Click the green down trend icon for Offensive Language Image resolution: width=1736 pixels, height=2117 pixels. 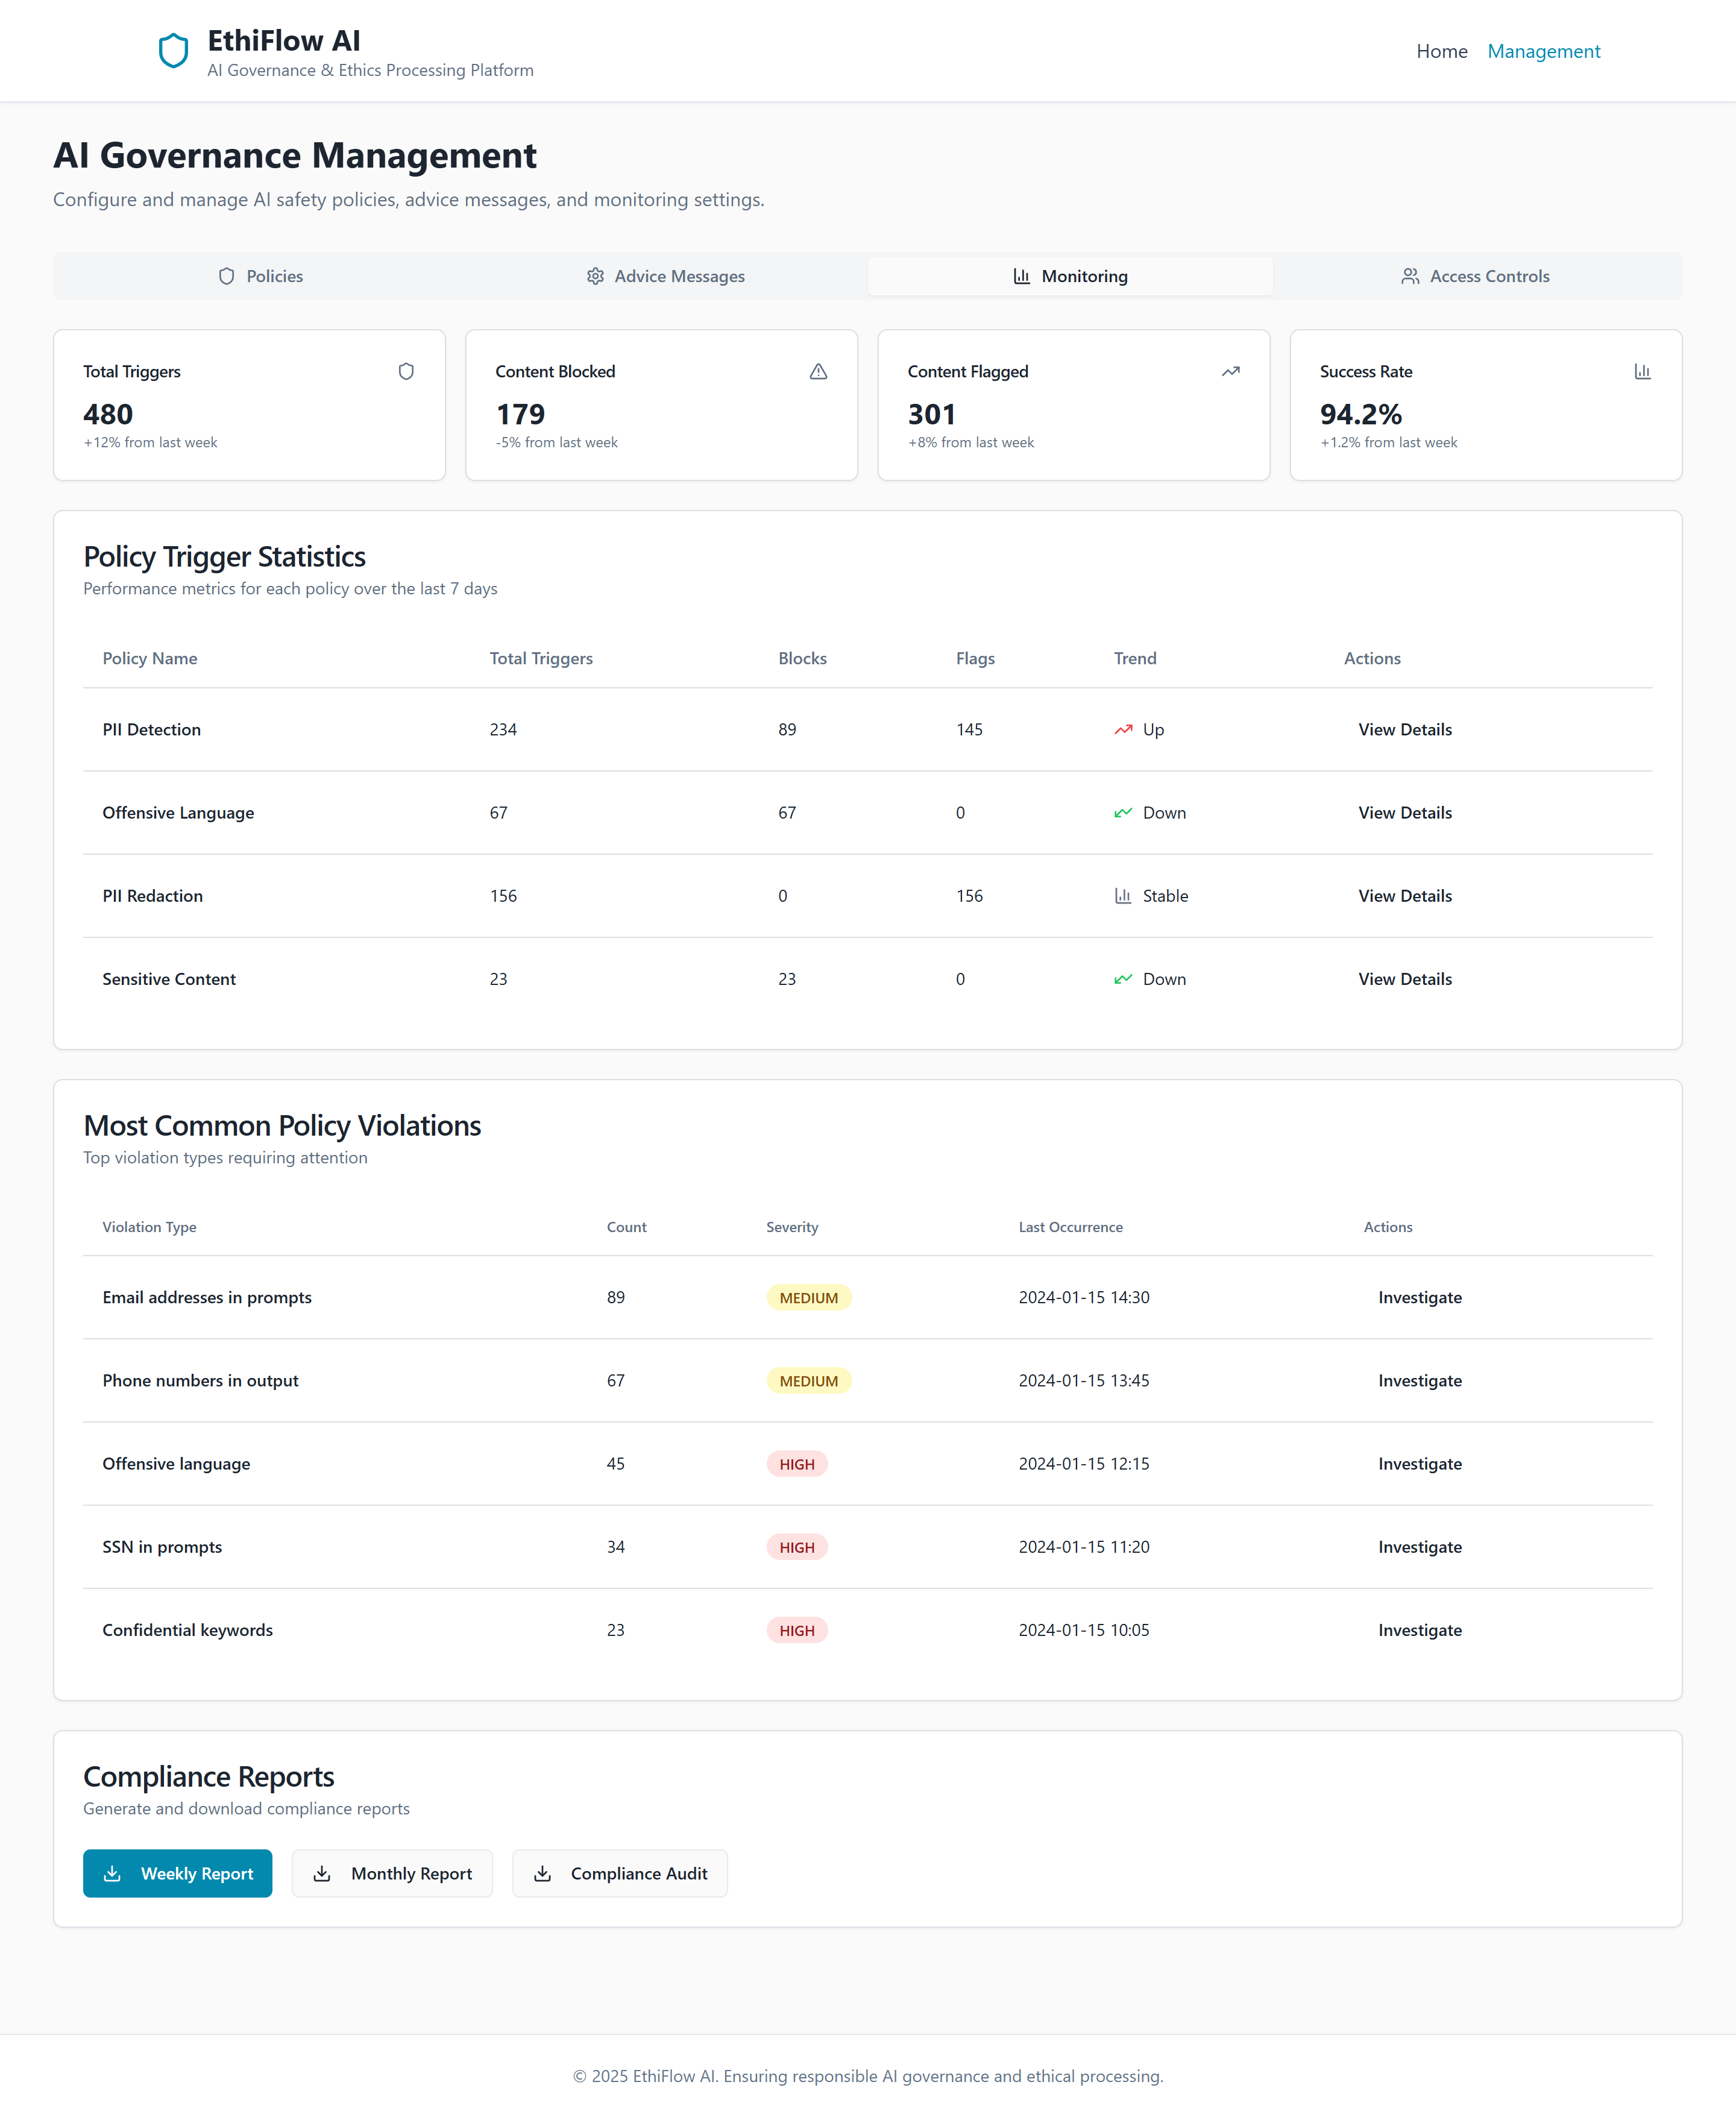click(x=1124, y=812)
